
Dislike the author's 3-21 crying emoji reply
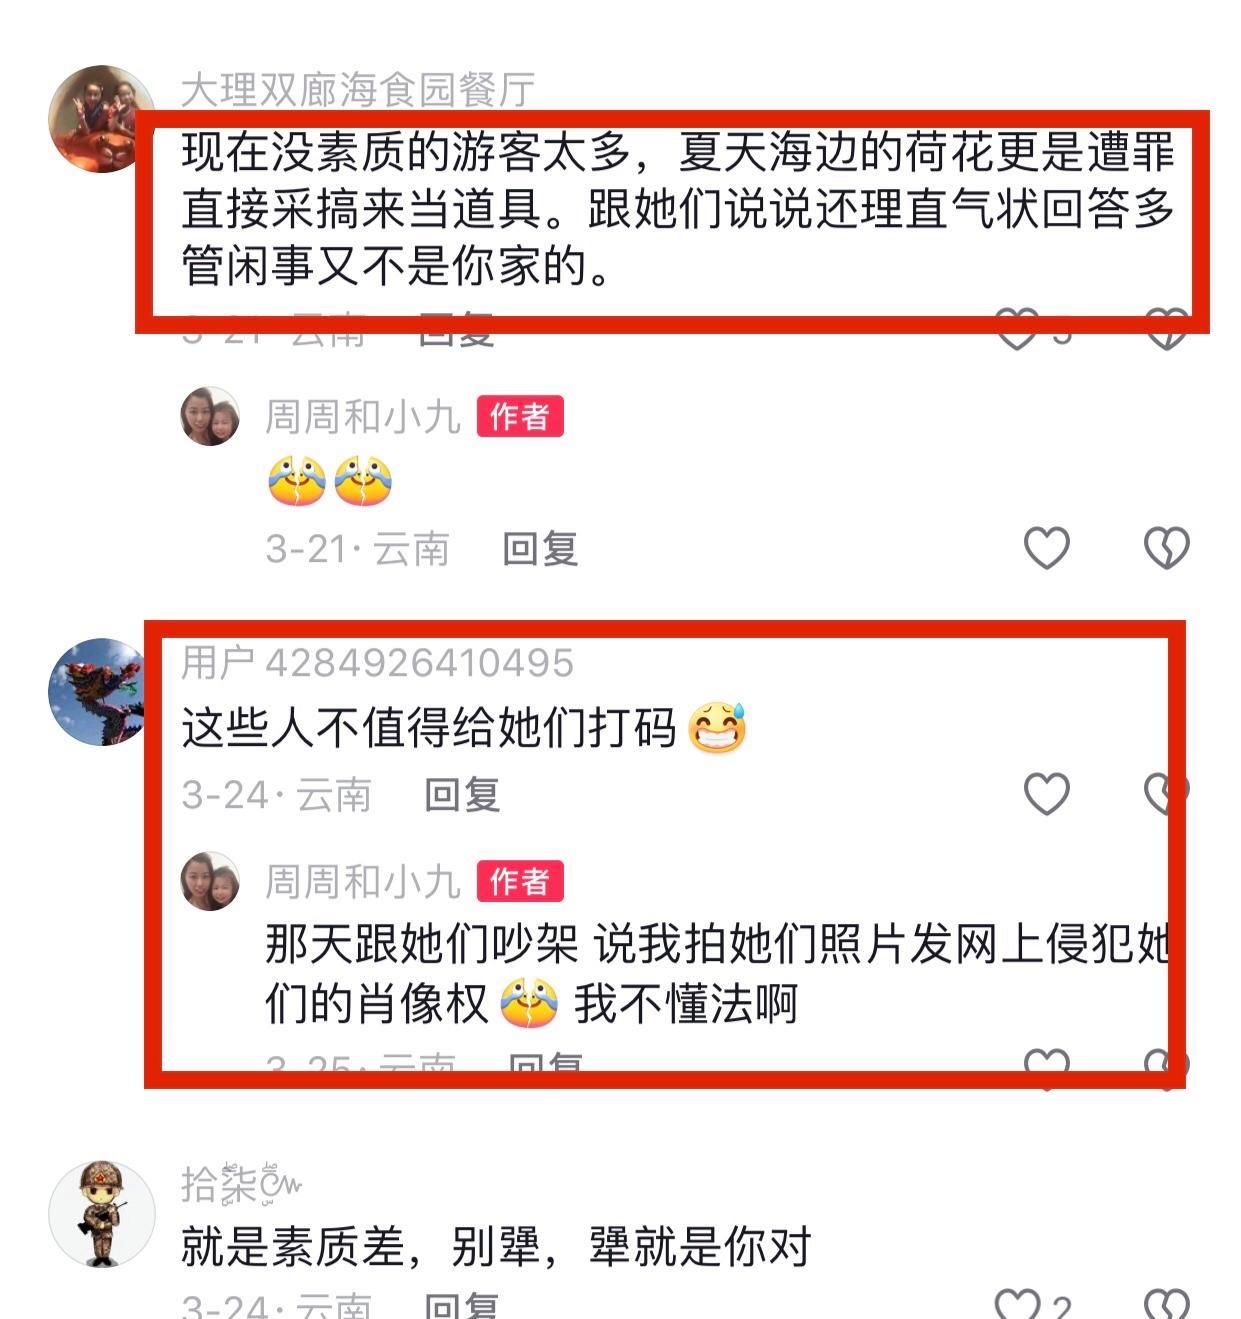(1166, 548)
